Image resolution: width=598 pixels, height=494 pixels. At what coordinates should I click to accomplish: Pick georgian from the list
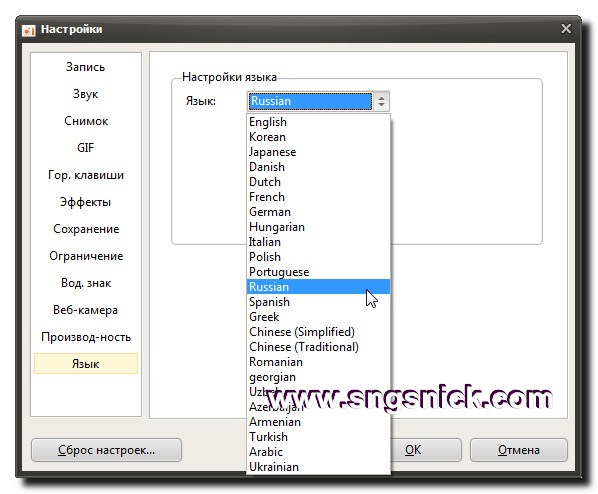(x=318, y=377)
